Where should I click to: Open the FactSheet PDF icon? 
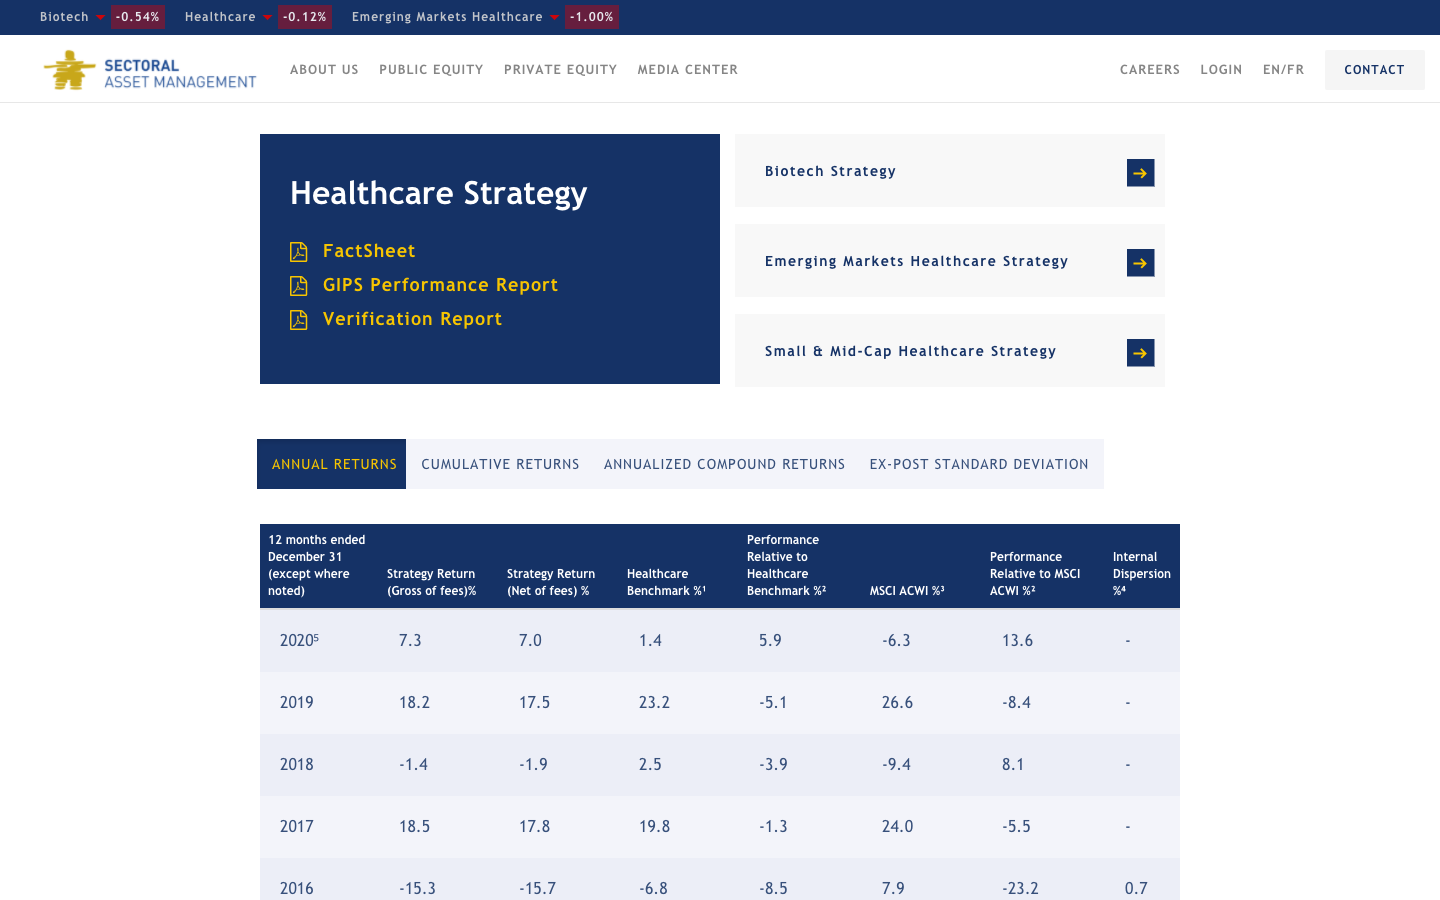click(x=298, y=252)
